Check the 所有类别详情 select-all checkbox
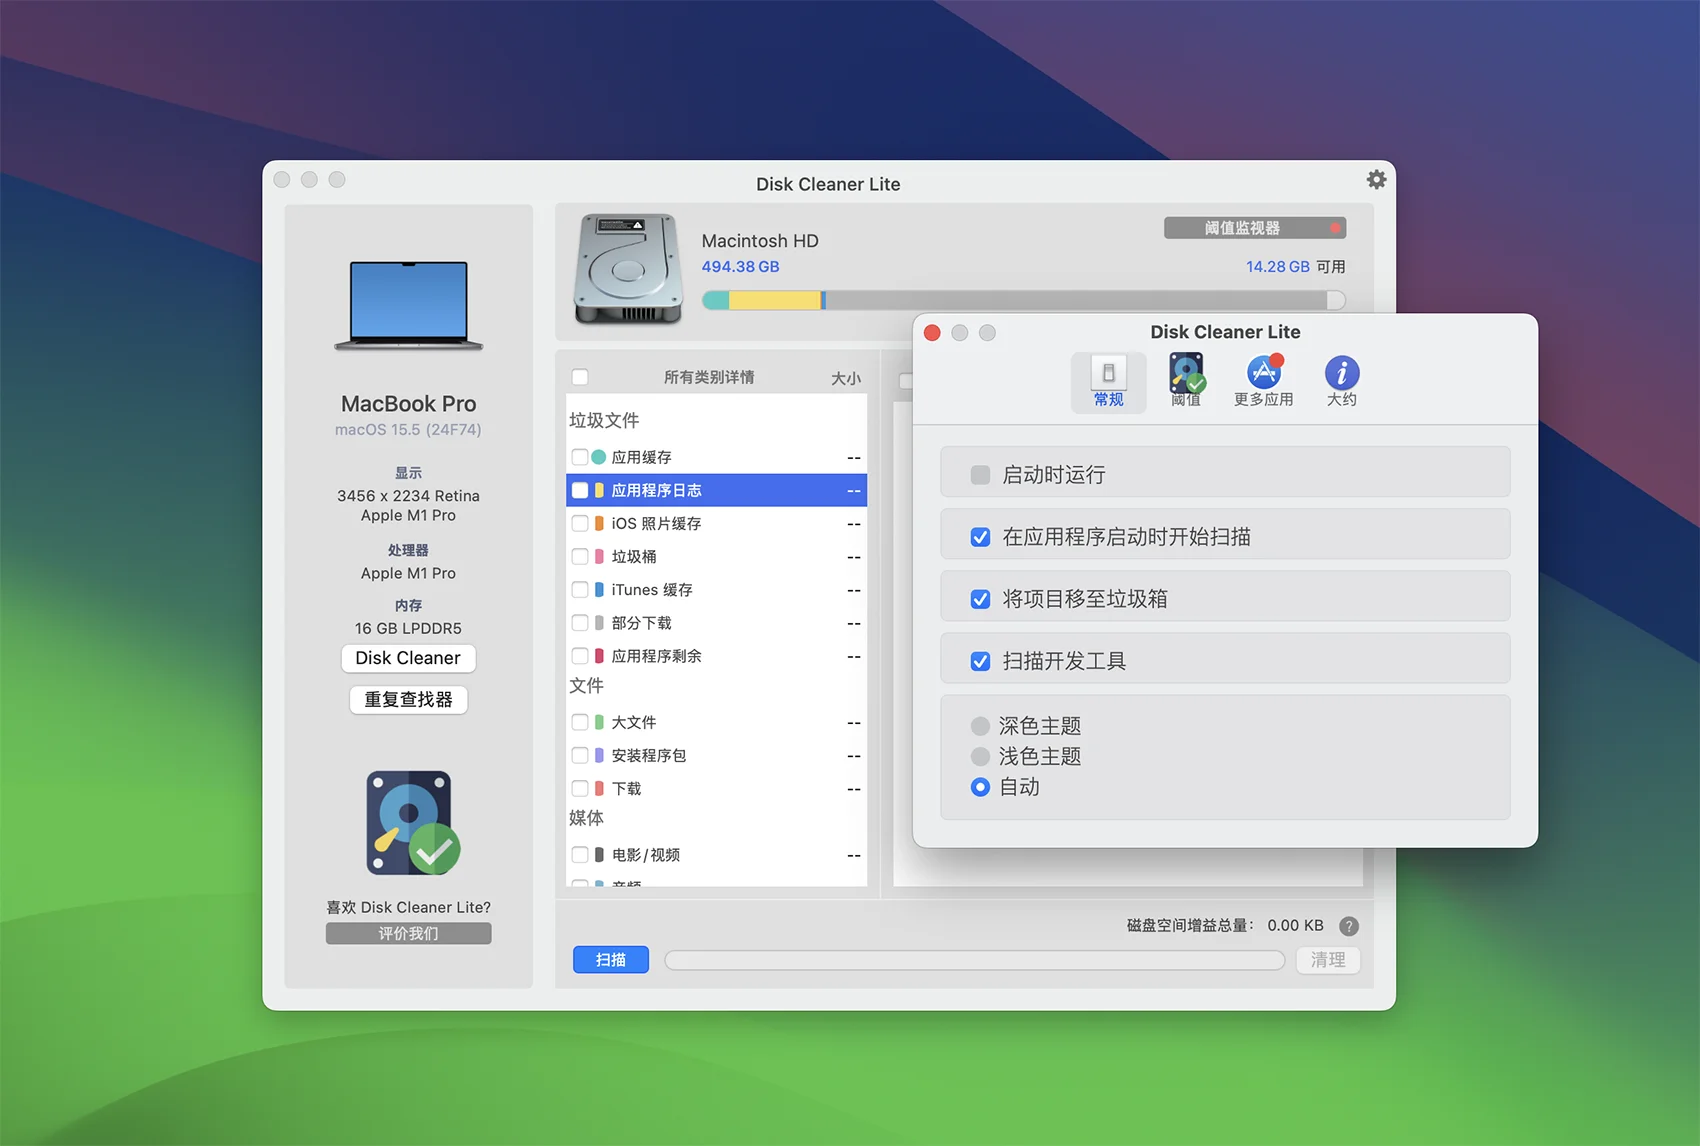Image resolution: width=1700 pixels, height=1146 pixels. [x=580, y=377]
